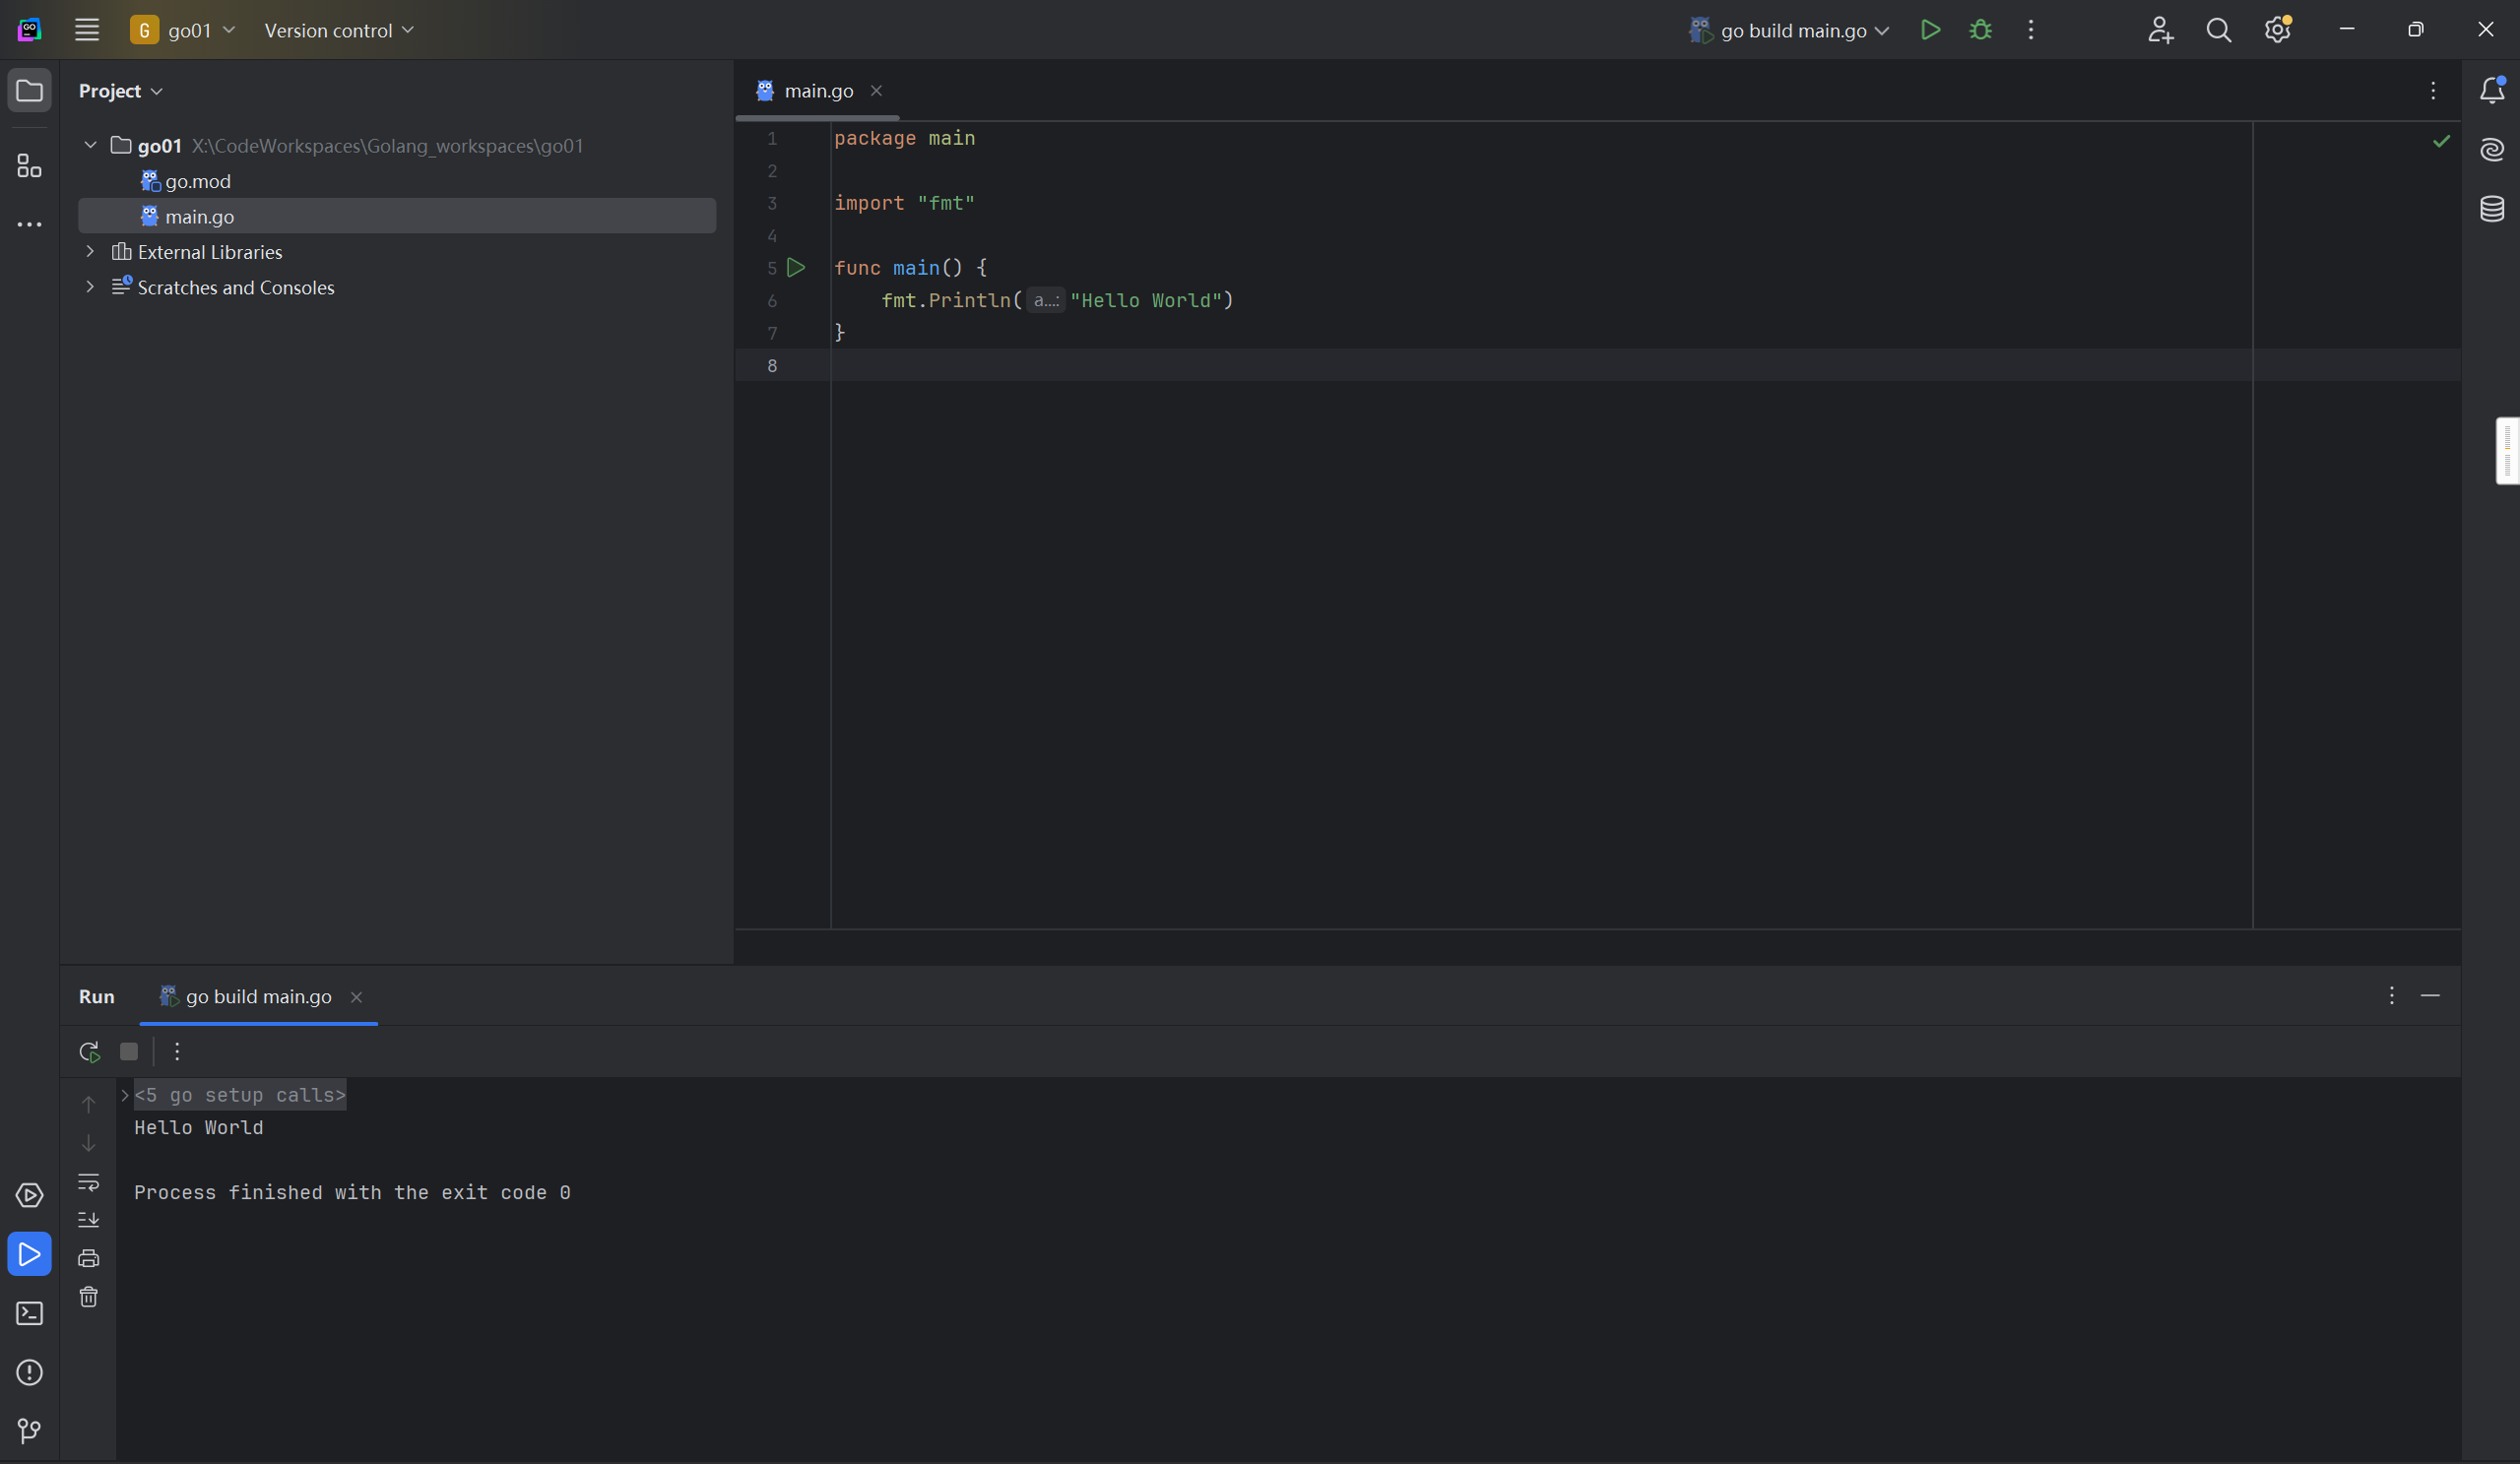Open Search Everywhere magnifier
Image resolution: width=2520 pixels, height=1464 pixels.
[2219, 30]
